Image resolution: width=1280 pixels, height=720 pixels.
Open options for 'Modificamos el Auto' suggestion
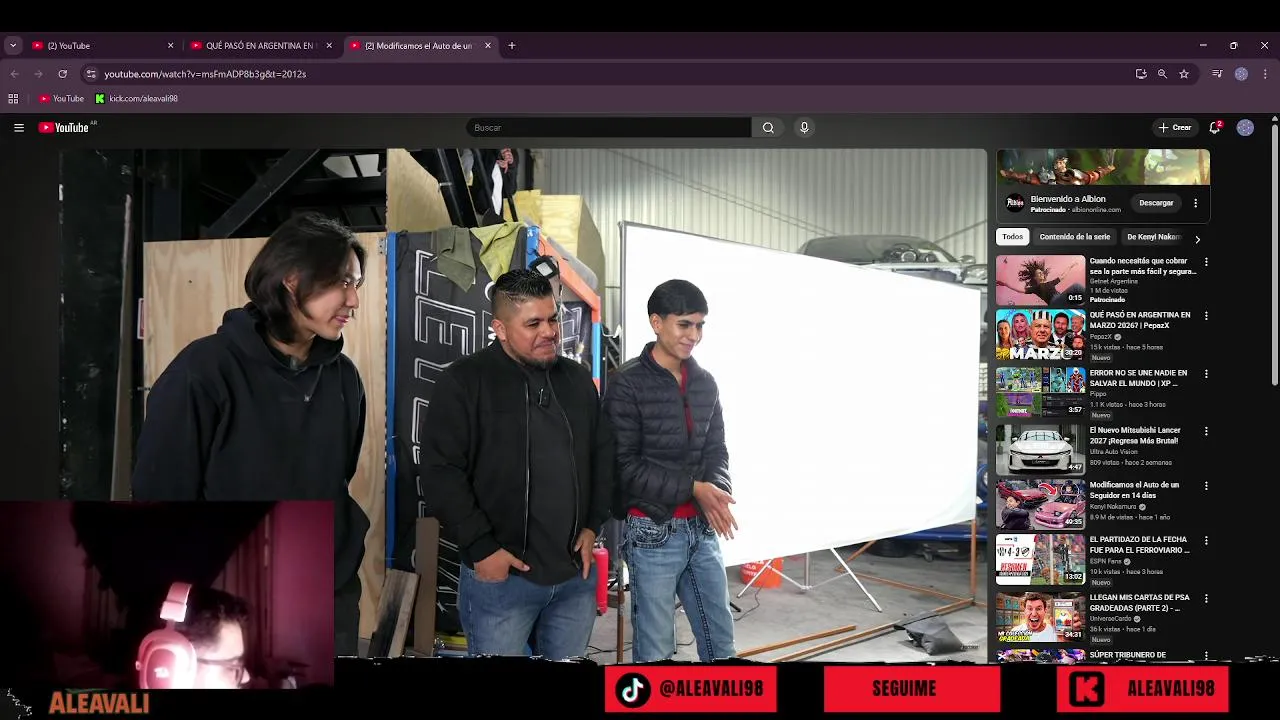pyautogui.click(x=1206, y=486)
